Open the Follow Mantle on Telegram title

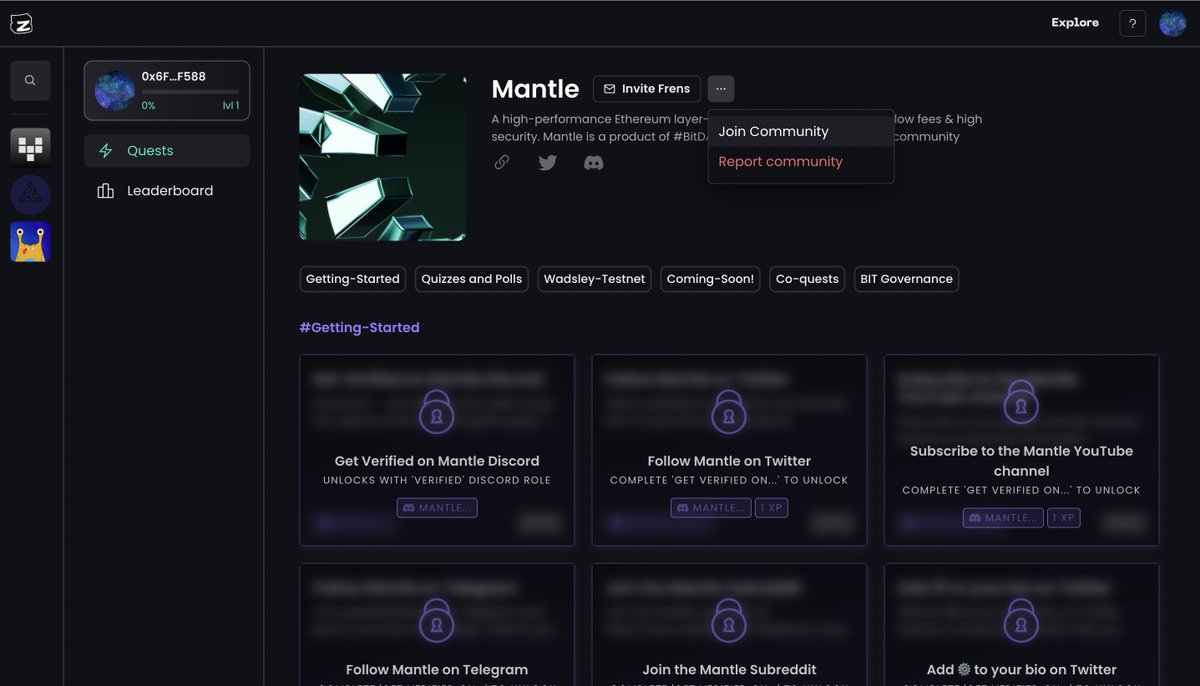click(x=437, y=670)
